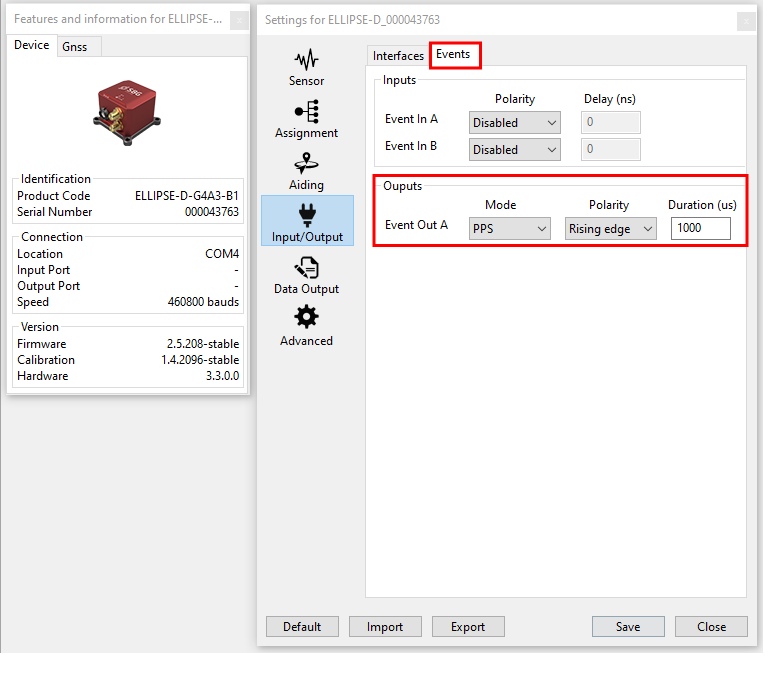This screenshot has height=673, width=783.
Task: Open the Event Out A mode dropdown
Action: click(x=510, y=229)
